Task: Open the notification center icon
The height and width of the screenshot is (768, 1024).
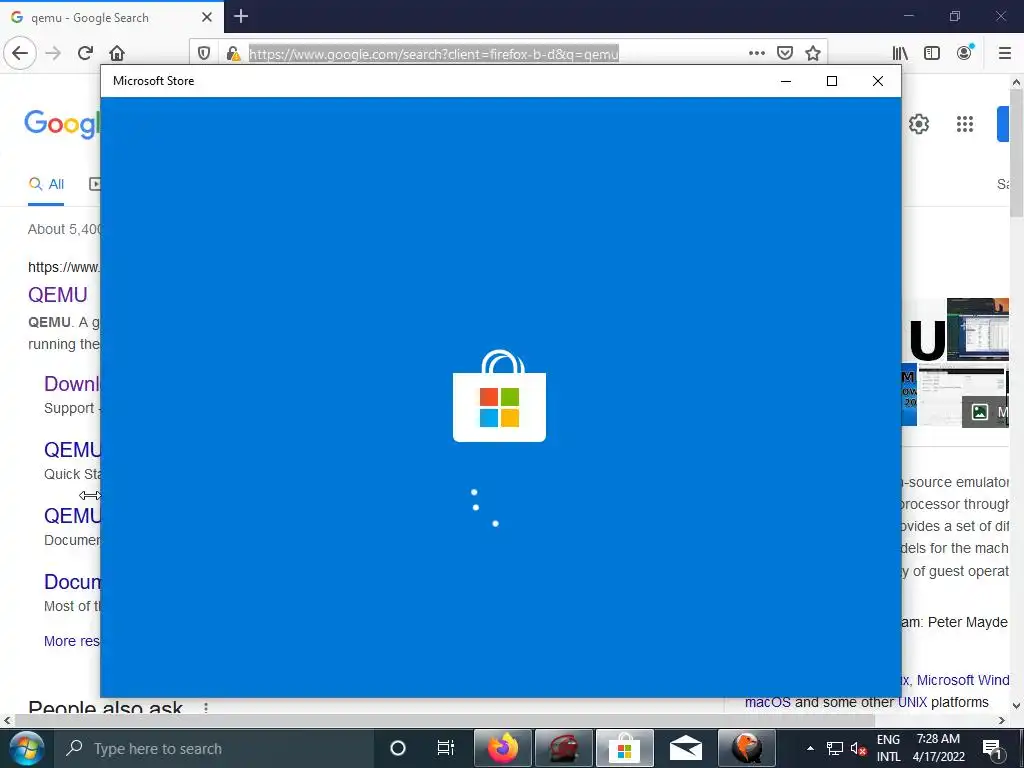Action: 993,748
